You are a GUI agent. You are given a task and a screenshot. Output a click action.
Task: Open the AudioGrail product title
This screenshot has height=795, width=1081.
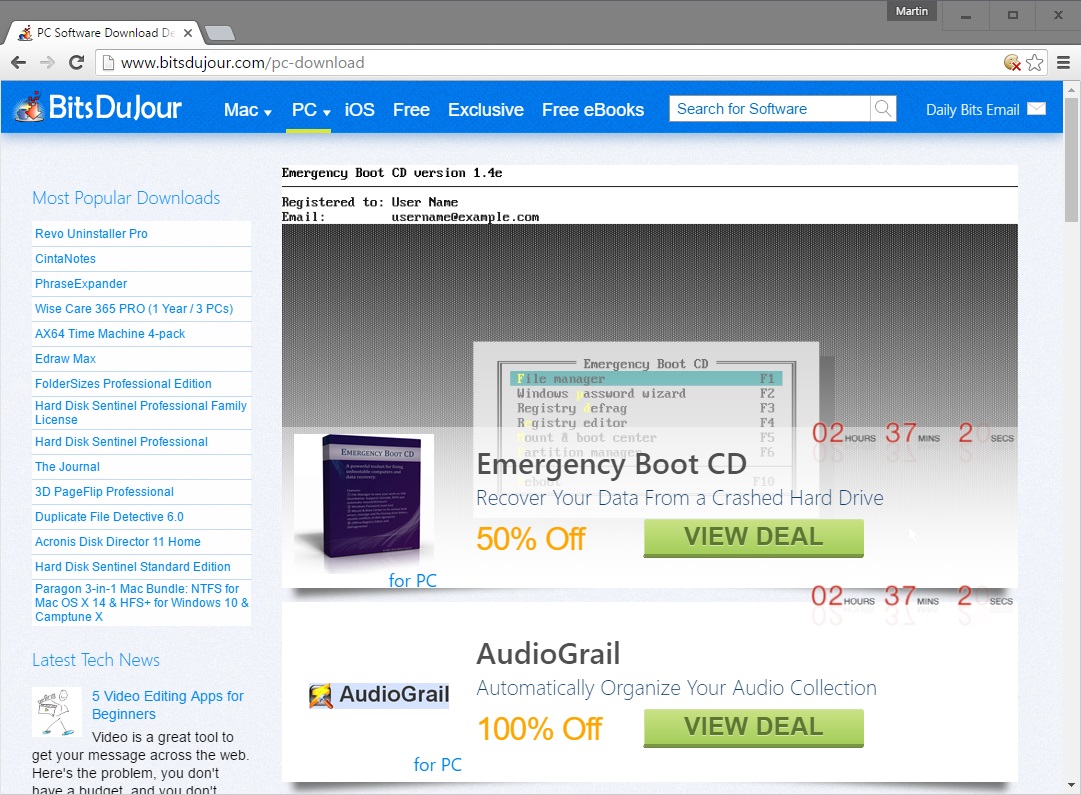pyautogui.click(x=548, y=654)
